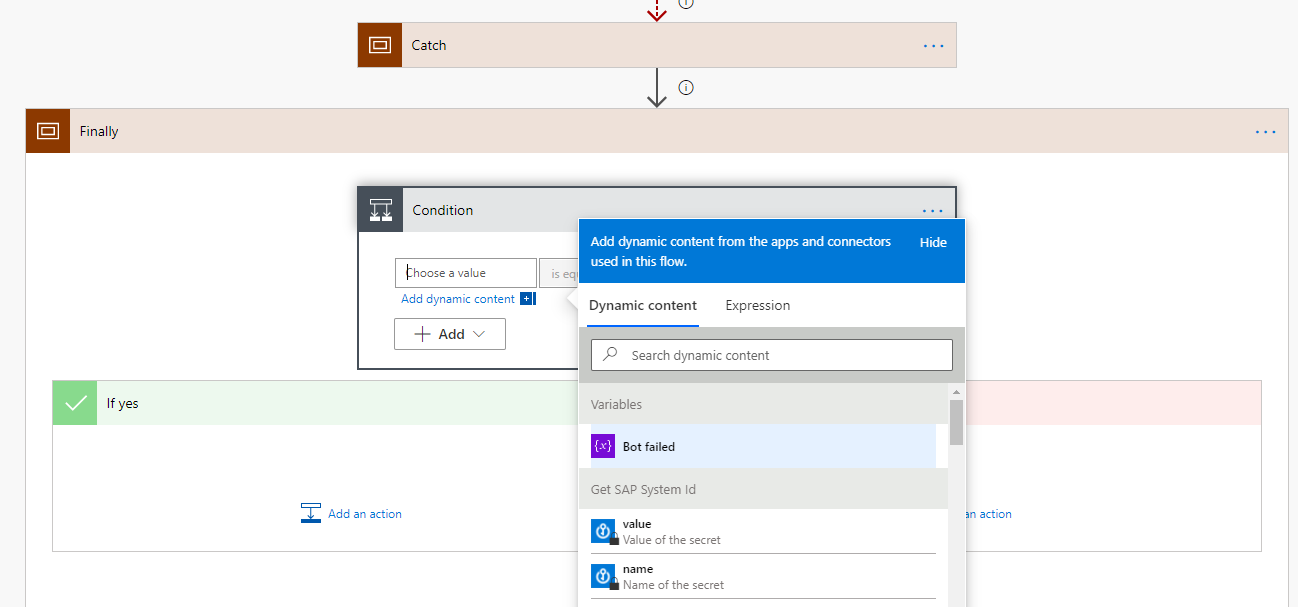The image size is (1298, 607).
Task: Click the Condition action icon
Action: (x=381, y=209)
